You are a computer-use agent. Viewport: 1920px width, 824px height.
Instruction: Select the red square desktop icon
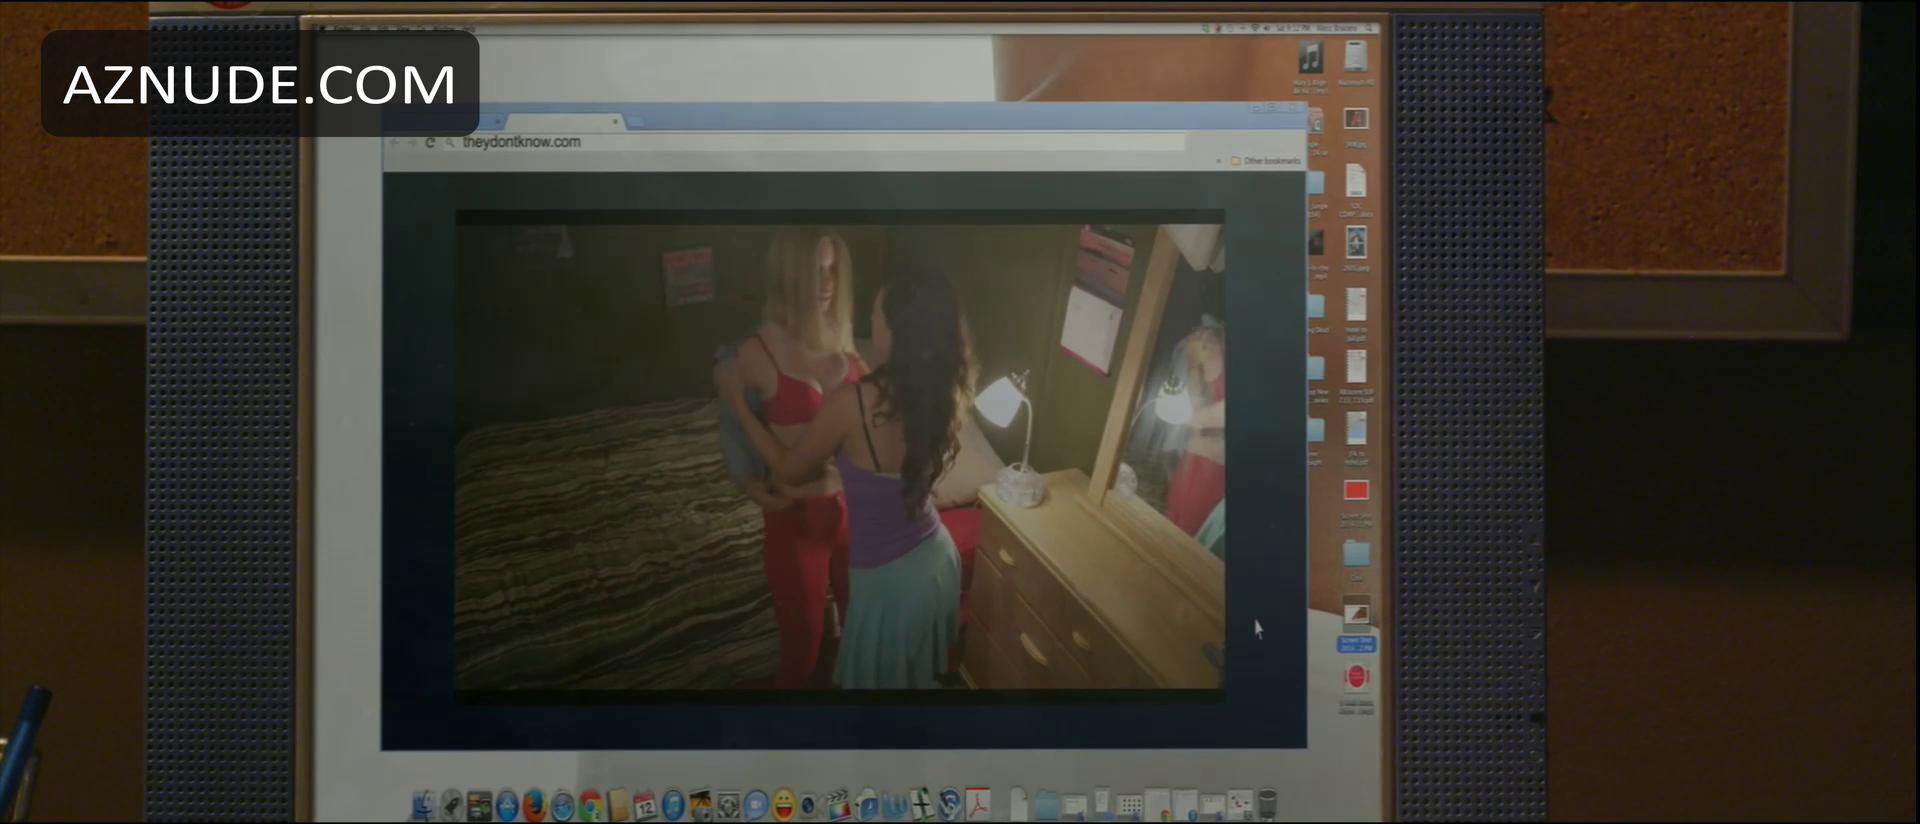(x=1356, y=490)
